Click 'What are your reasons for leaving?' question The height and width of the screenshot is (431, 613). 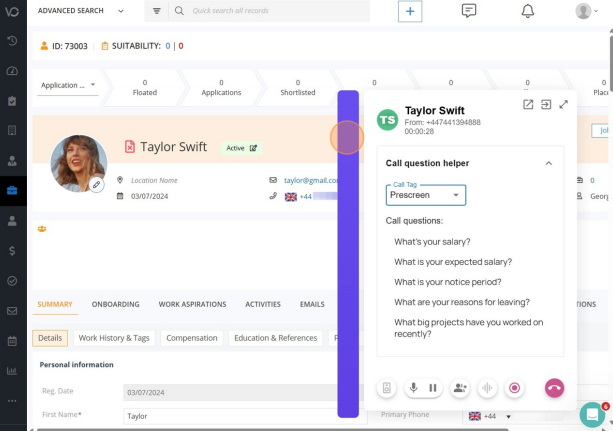coord(462,302)
